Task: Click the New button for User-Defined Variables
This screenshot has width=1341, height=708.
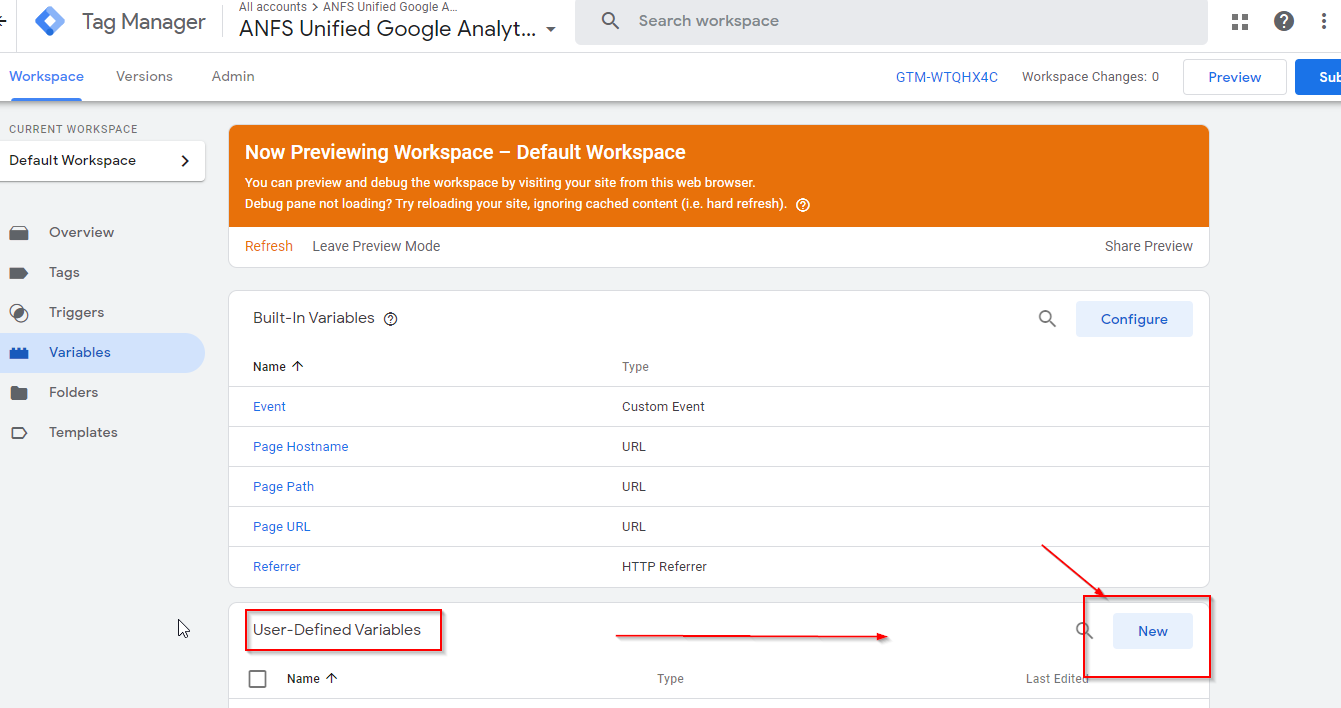Action: pyautogui.click(x=1152, y=631)
